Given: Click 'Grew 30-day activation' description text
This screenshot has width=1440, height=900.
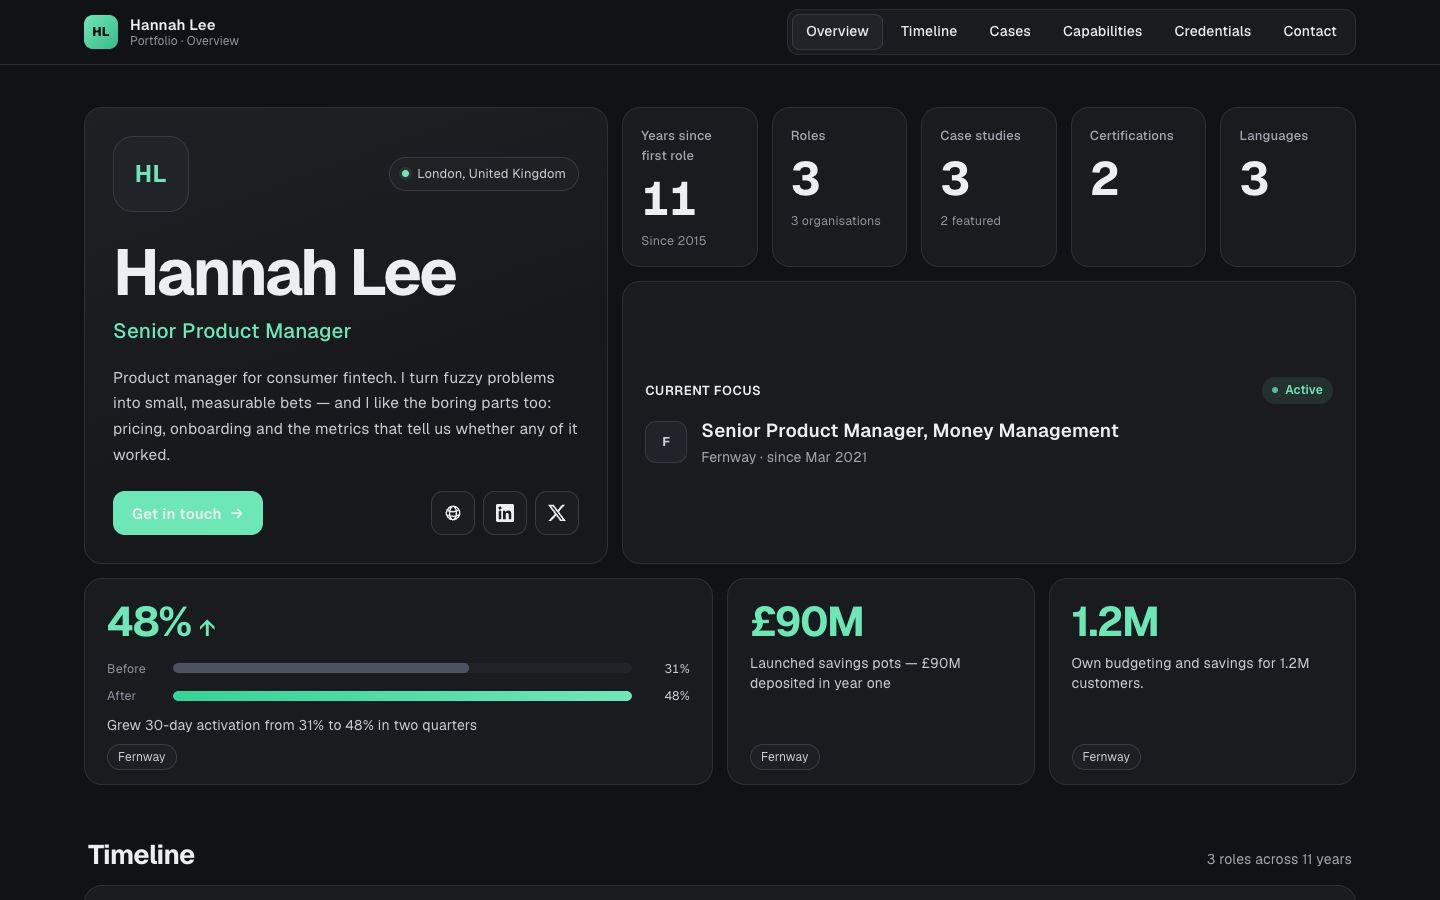Looking at the screenshot, I should point(292,725).
